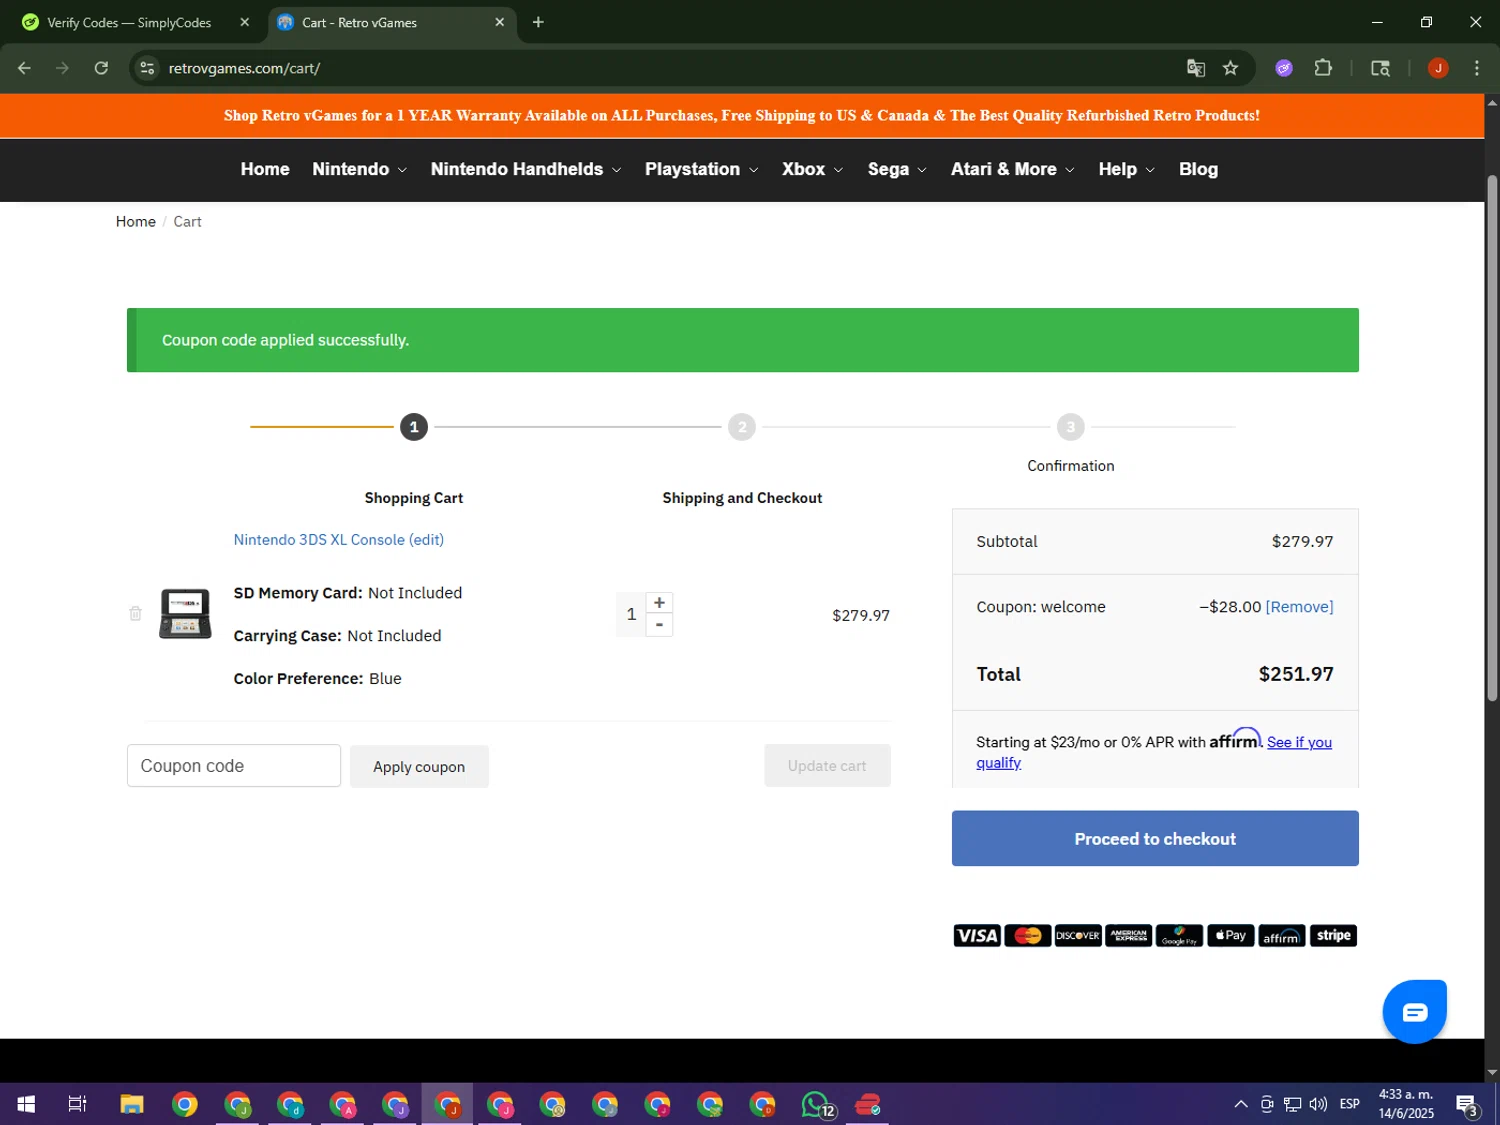1500x1125 pixels.
Task: Click the Update cart button
Action: [827, 766]
